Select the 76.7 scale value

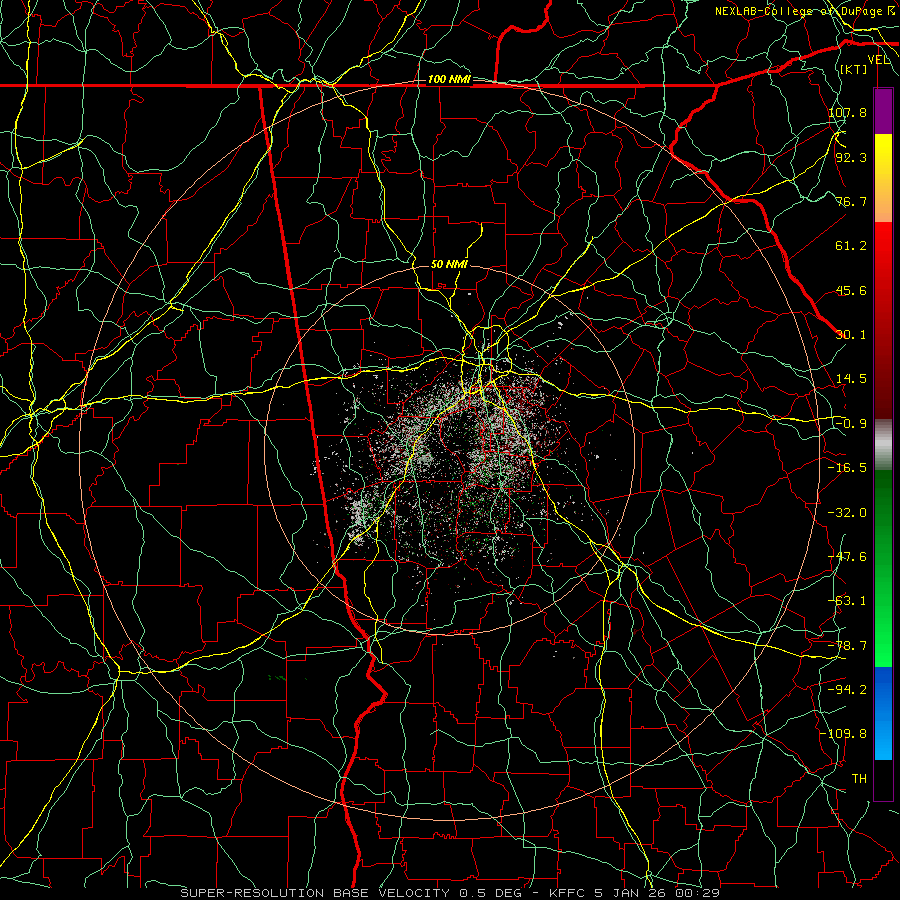point(851,201)
